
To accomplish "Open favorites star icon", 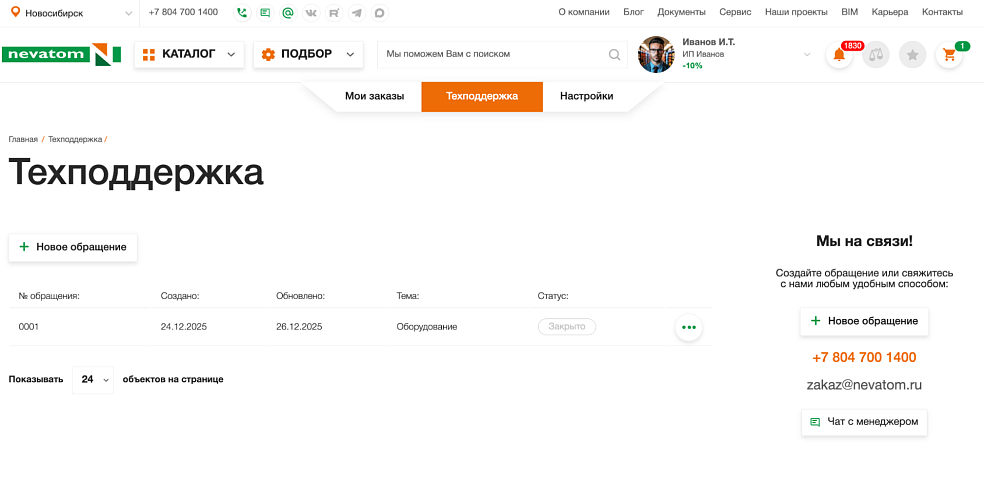I will tap(912, 55).
